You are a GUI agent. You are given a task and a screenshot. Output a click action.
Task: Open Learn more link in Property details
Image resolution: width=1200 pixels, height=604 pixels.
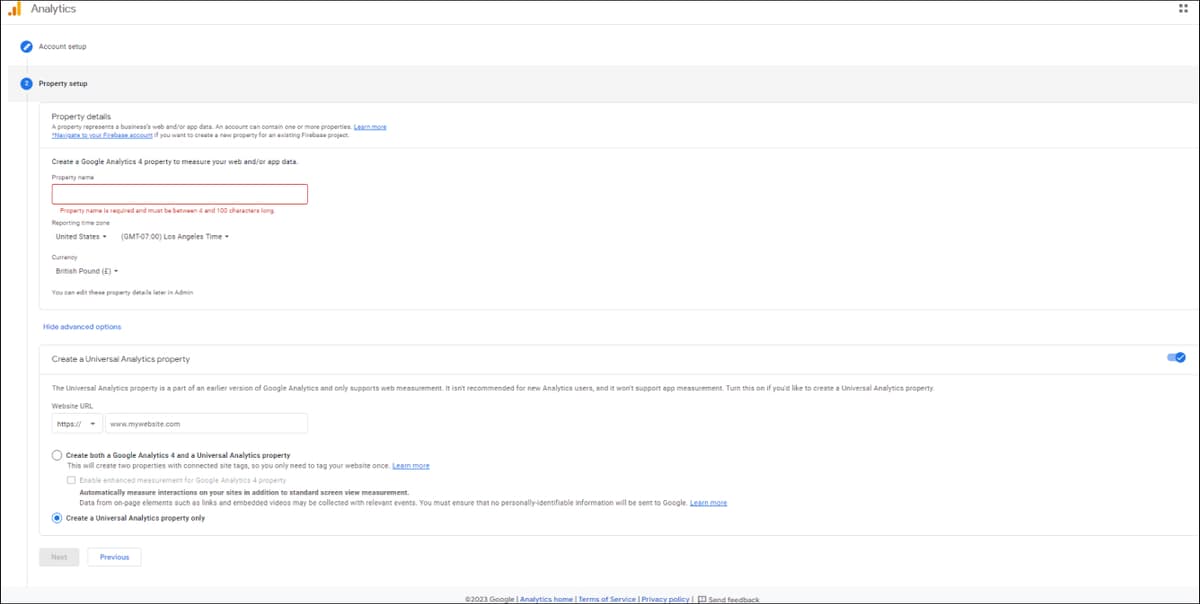[x=370, y=127]
